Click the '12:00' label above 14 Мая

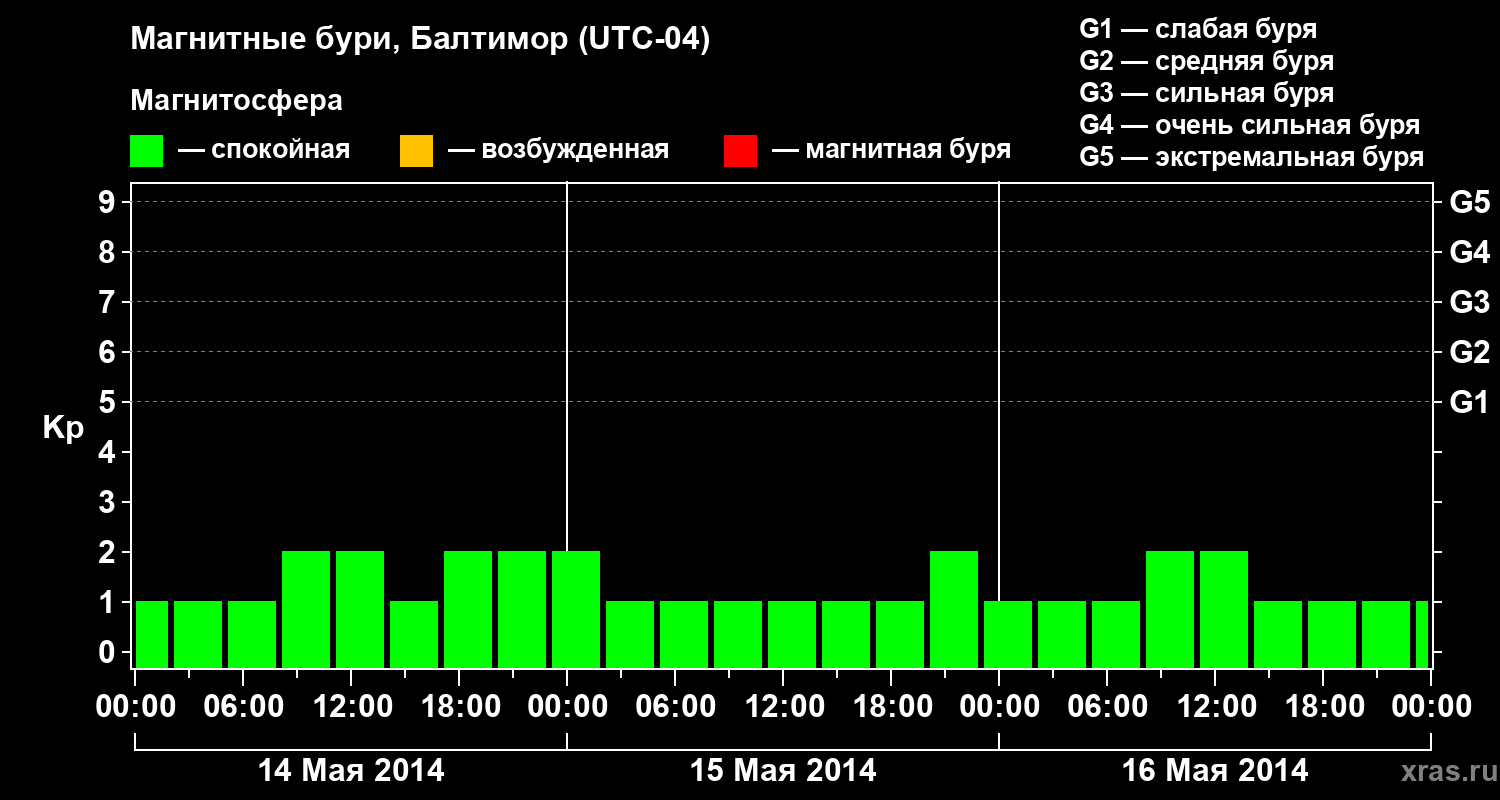click(351, 707)
